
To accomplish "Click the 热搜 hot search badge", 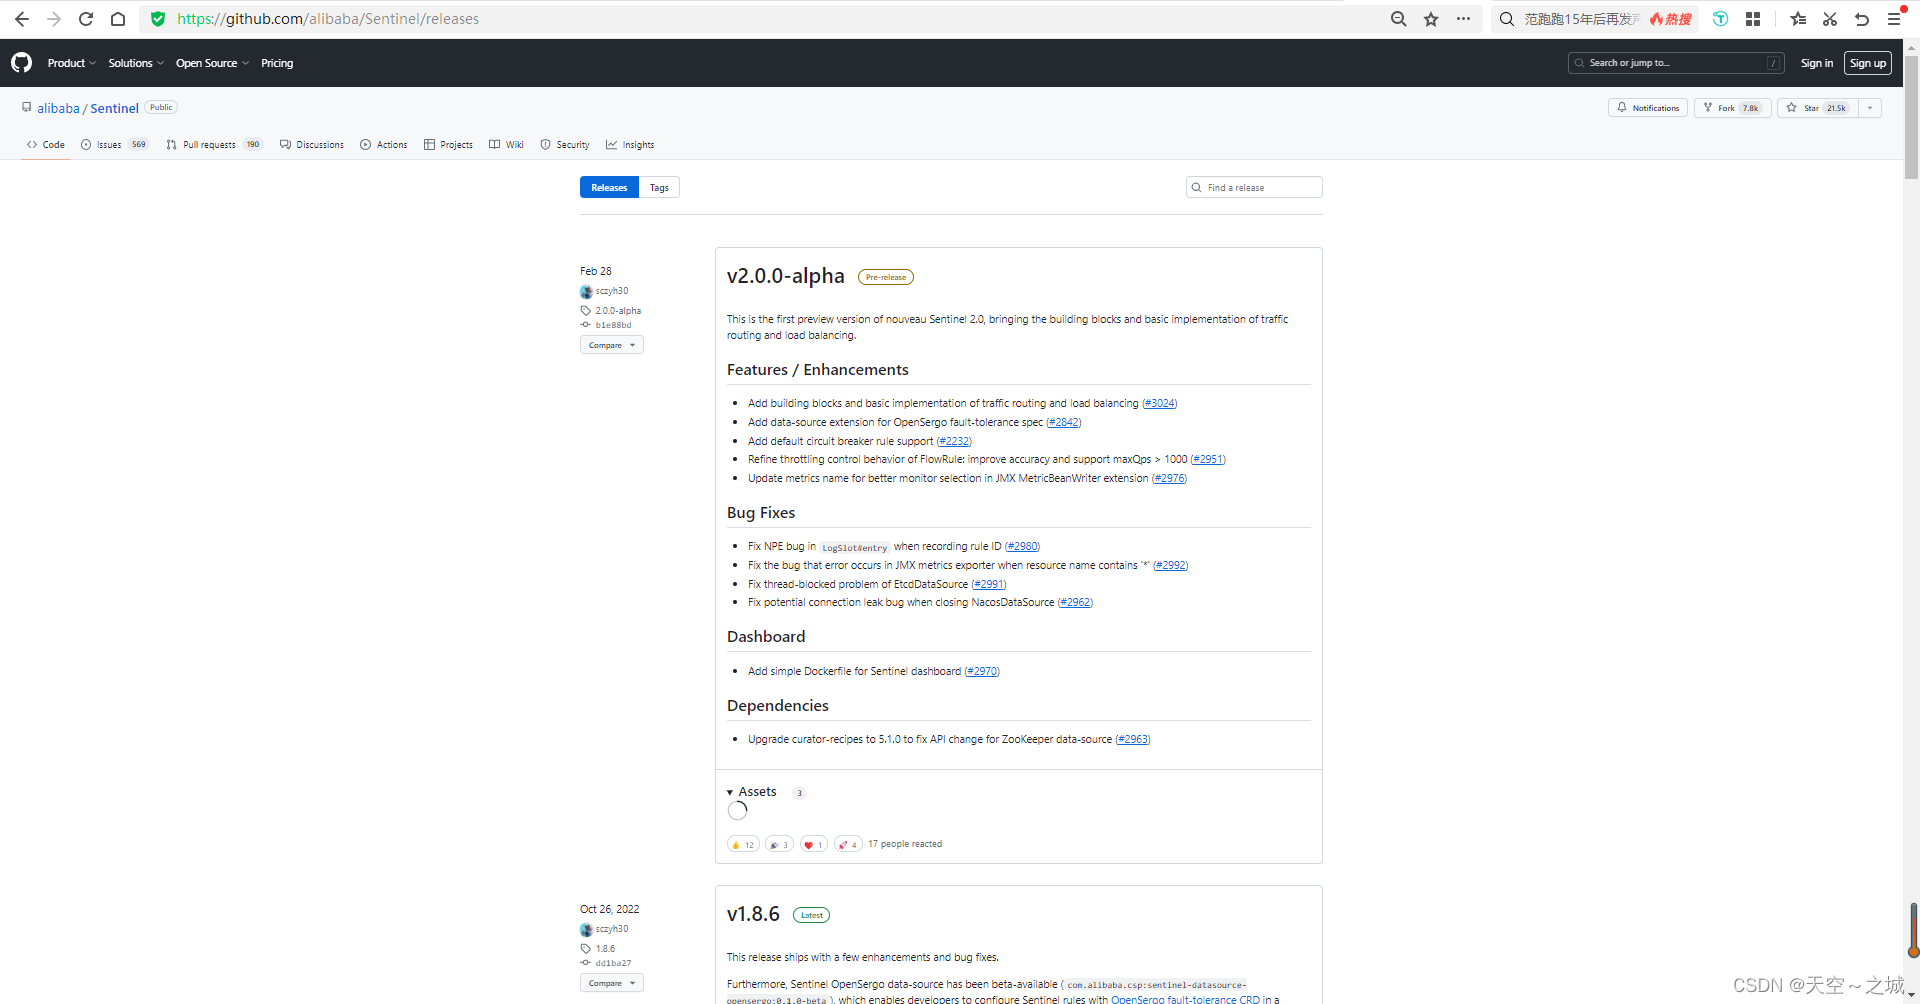I will tap(1671, 19).
